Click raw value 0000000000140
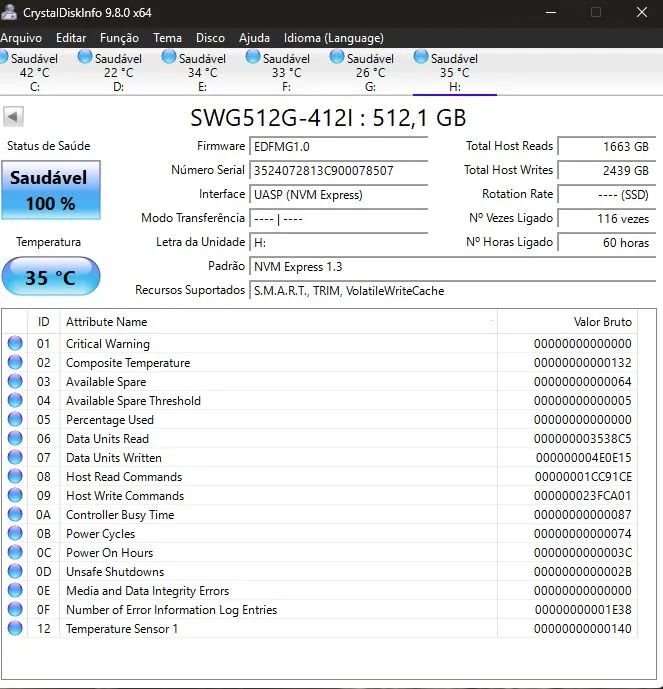Screen dimensions: 663x689 [x=583, y=629]
